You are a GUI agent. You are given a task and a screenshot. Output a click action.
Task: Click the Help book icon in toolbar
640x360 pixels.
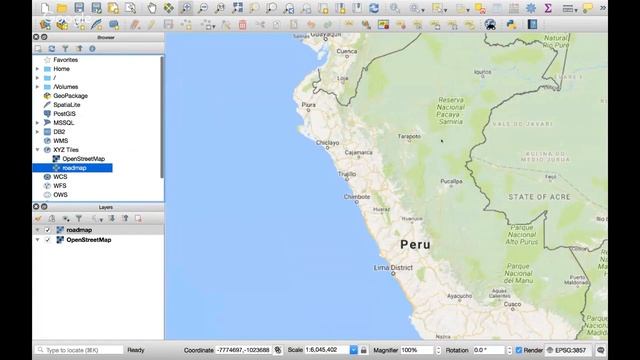(532, 24)
